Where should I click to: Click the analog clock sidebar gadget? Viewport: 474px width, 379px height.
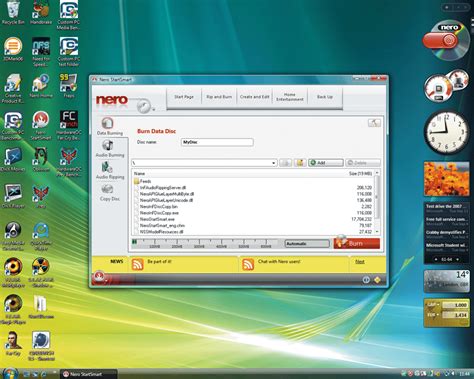click(x=446, y=132)
